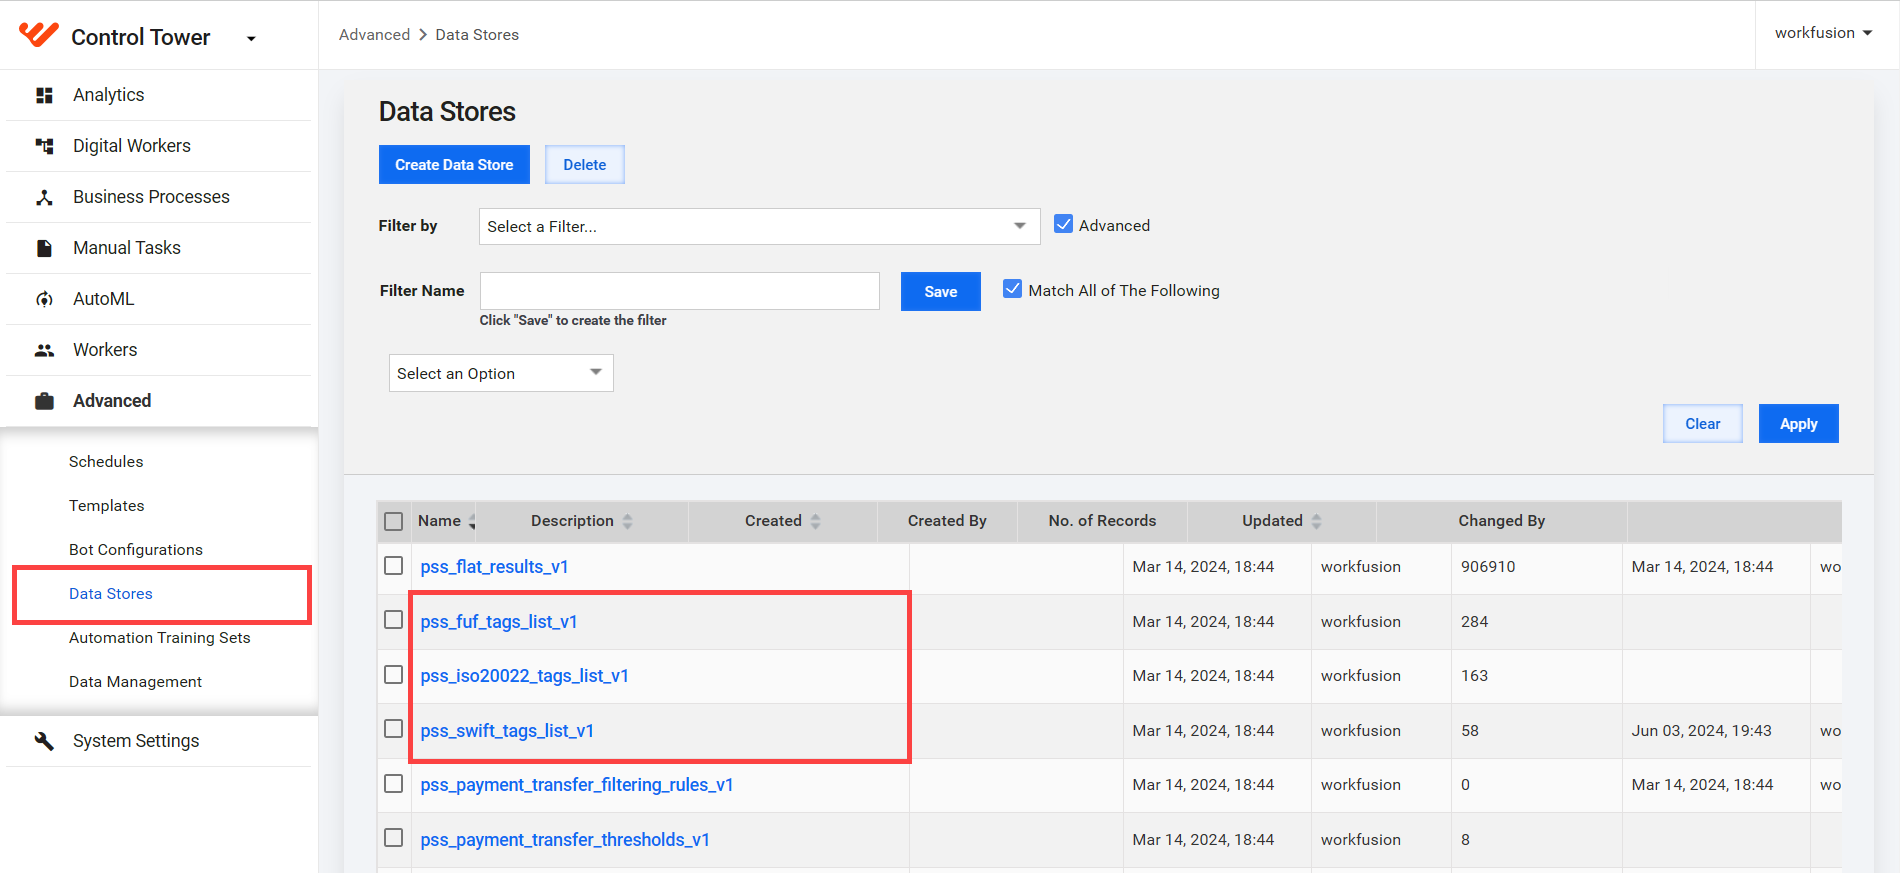Click the System Settings wrench icon
The image size is (1900, 873).
point(44,741)
